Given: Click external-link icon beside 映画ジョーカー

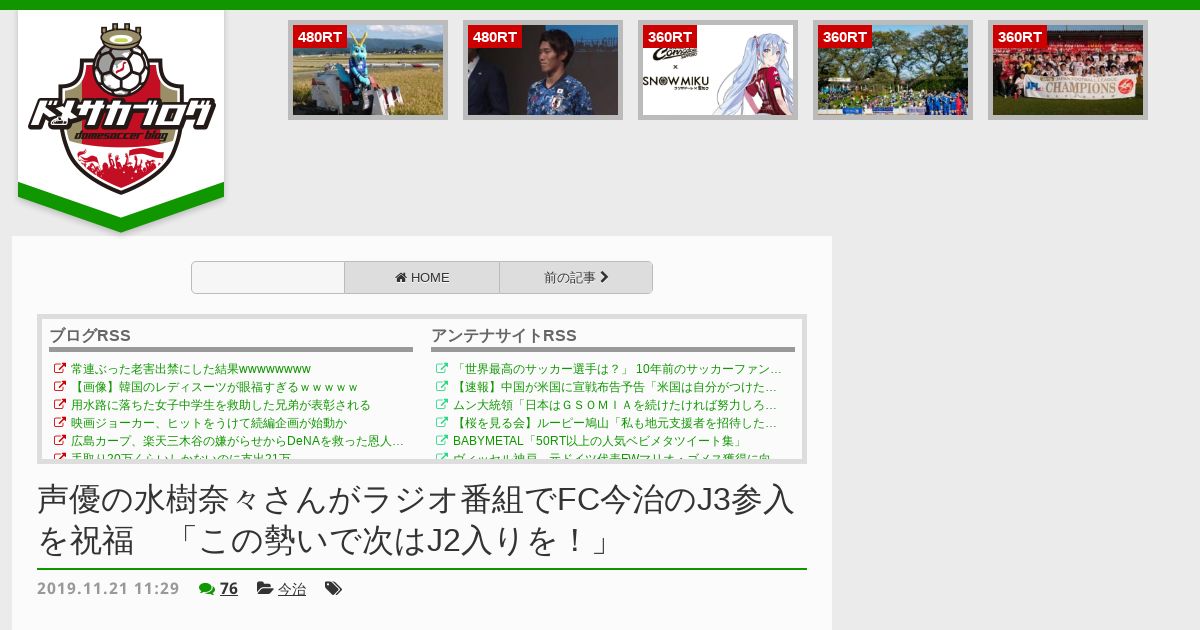Looking at the screenshot, I should (60, 423).
